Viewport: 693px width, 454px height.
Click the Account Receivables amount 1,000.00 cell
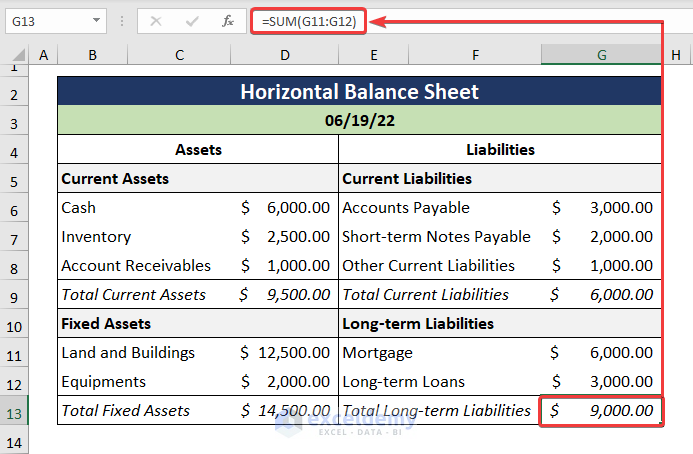click(x=285, y=265)
